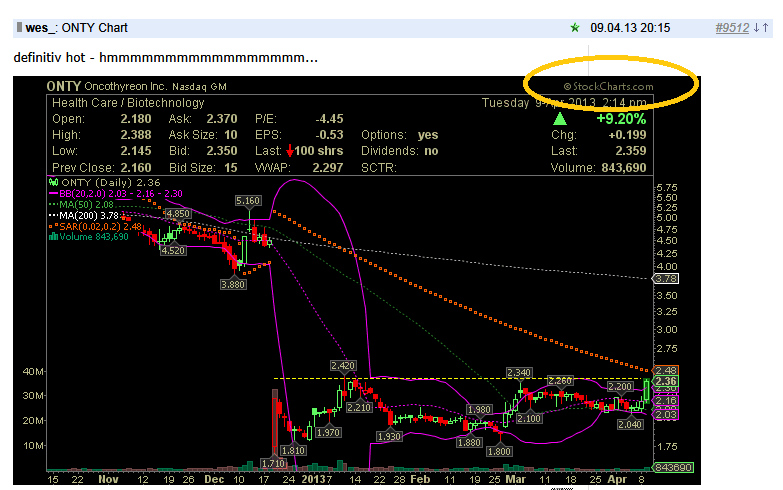This screenshot has width=783, height=490.
Task: Click the 5.160 peak price label
Action: pos(248,201)
